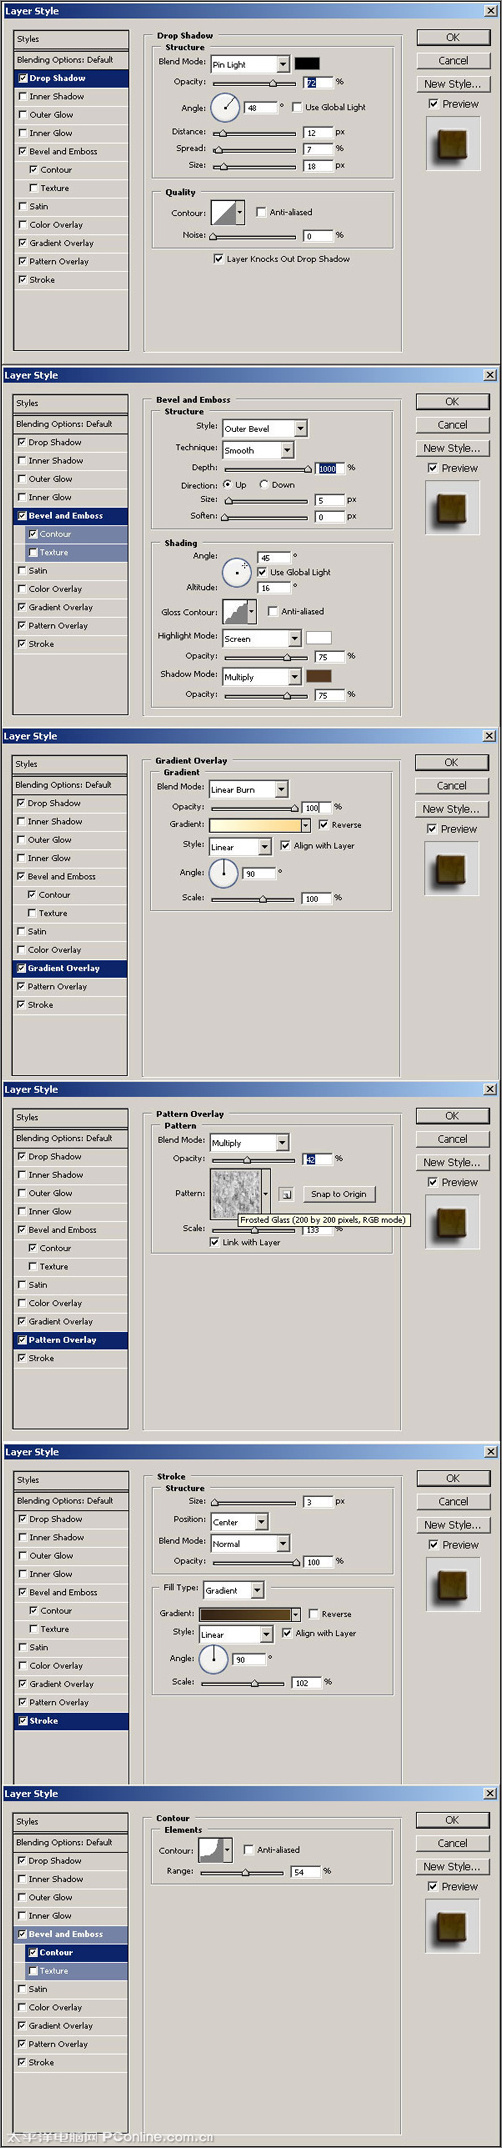
Task: Click the Depth field showing 1000
Action: click(330, 468)
